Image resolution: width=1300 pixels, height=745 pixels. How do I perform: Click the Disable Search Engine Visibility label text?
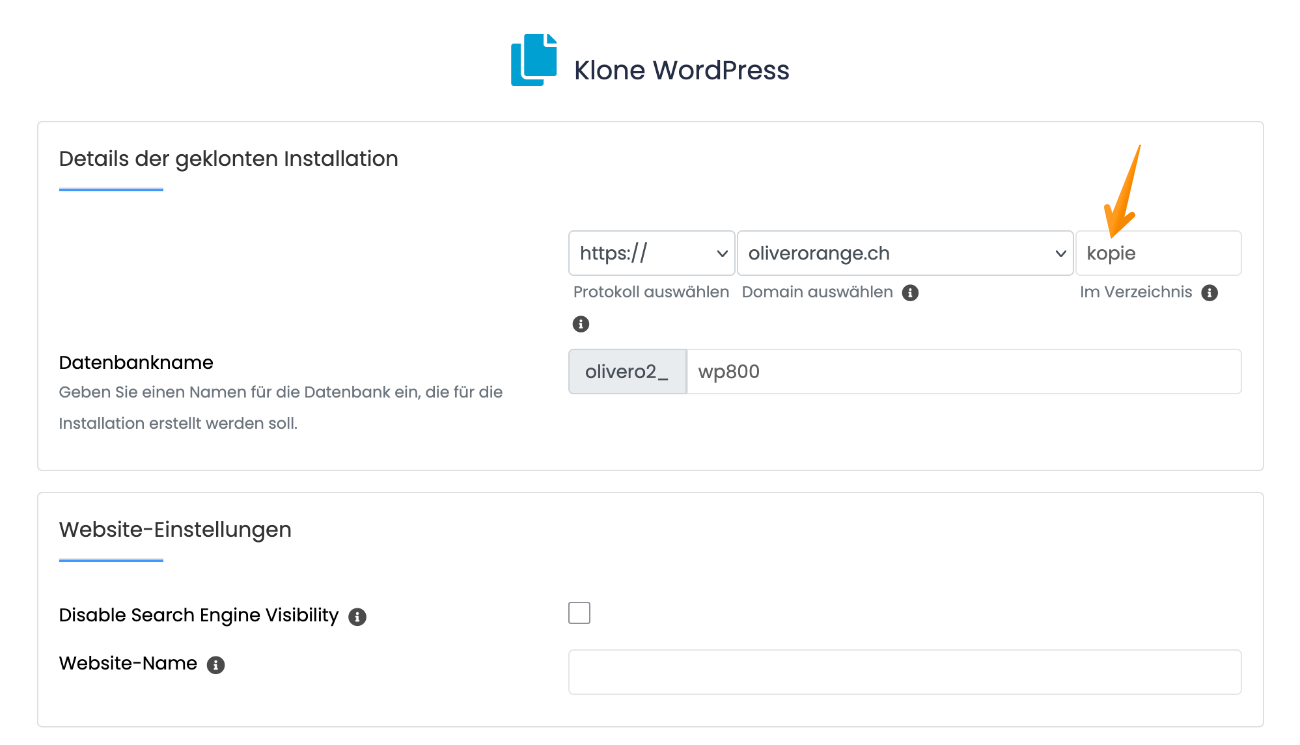point(199,615)
